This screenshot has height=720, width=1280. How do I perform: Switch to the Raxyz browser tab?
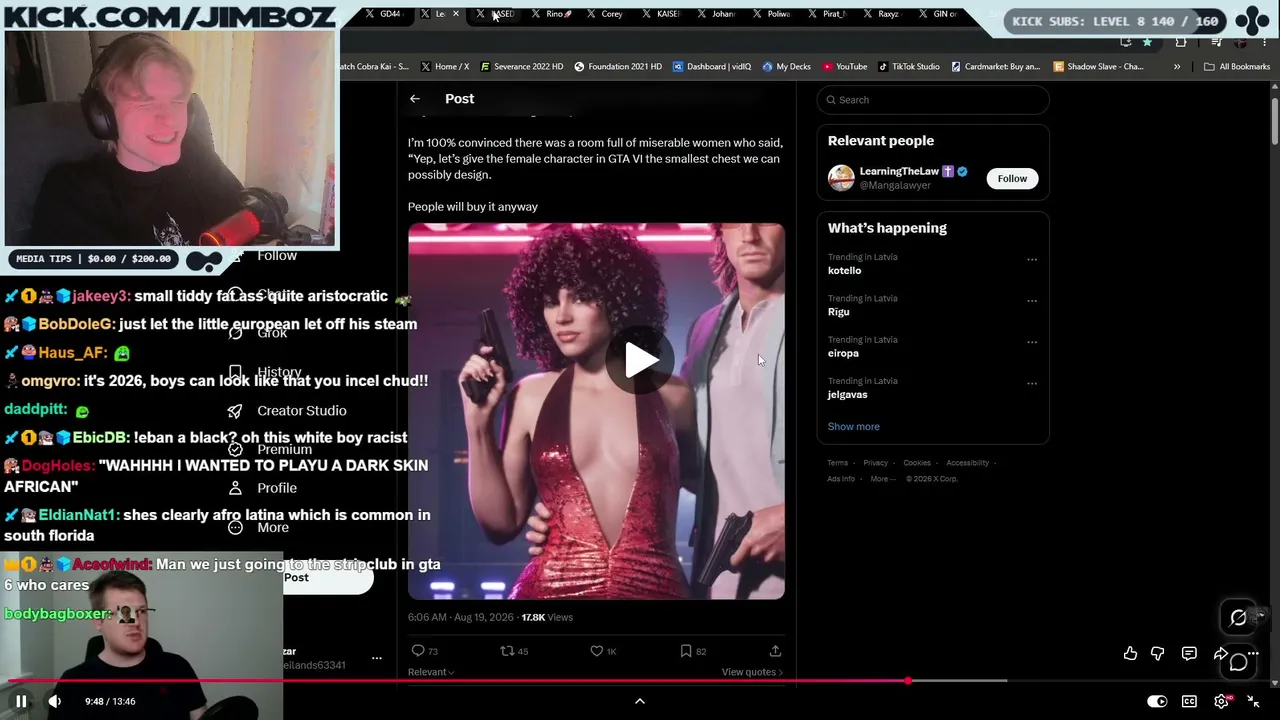point(881,14)
